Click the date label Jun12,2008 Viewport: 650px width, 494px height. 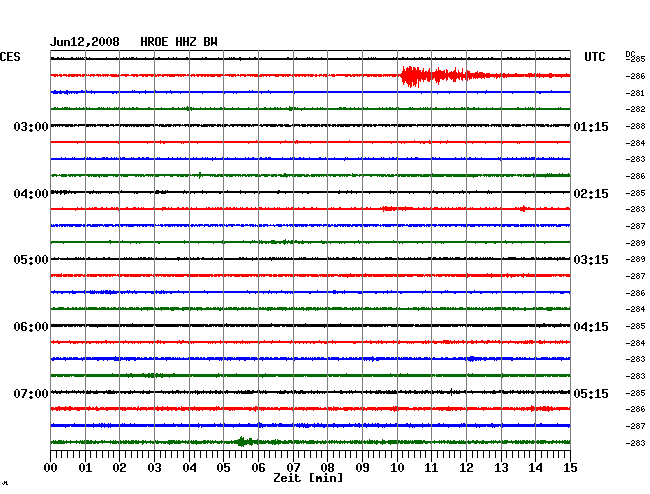pos(85,42)
